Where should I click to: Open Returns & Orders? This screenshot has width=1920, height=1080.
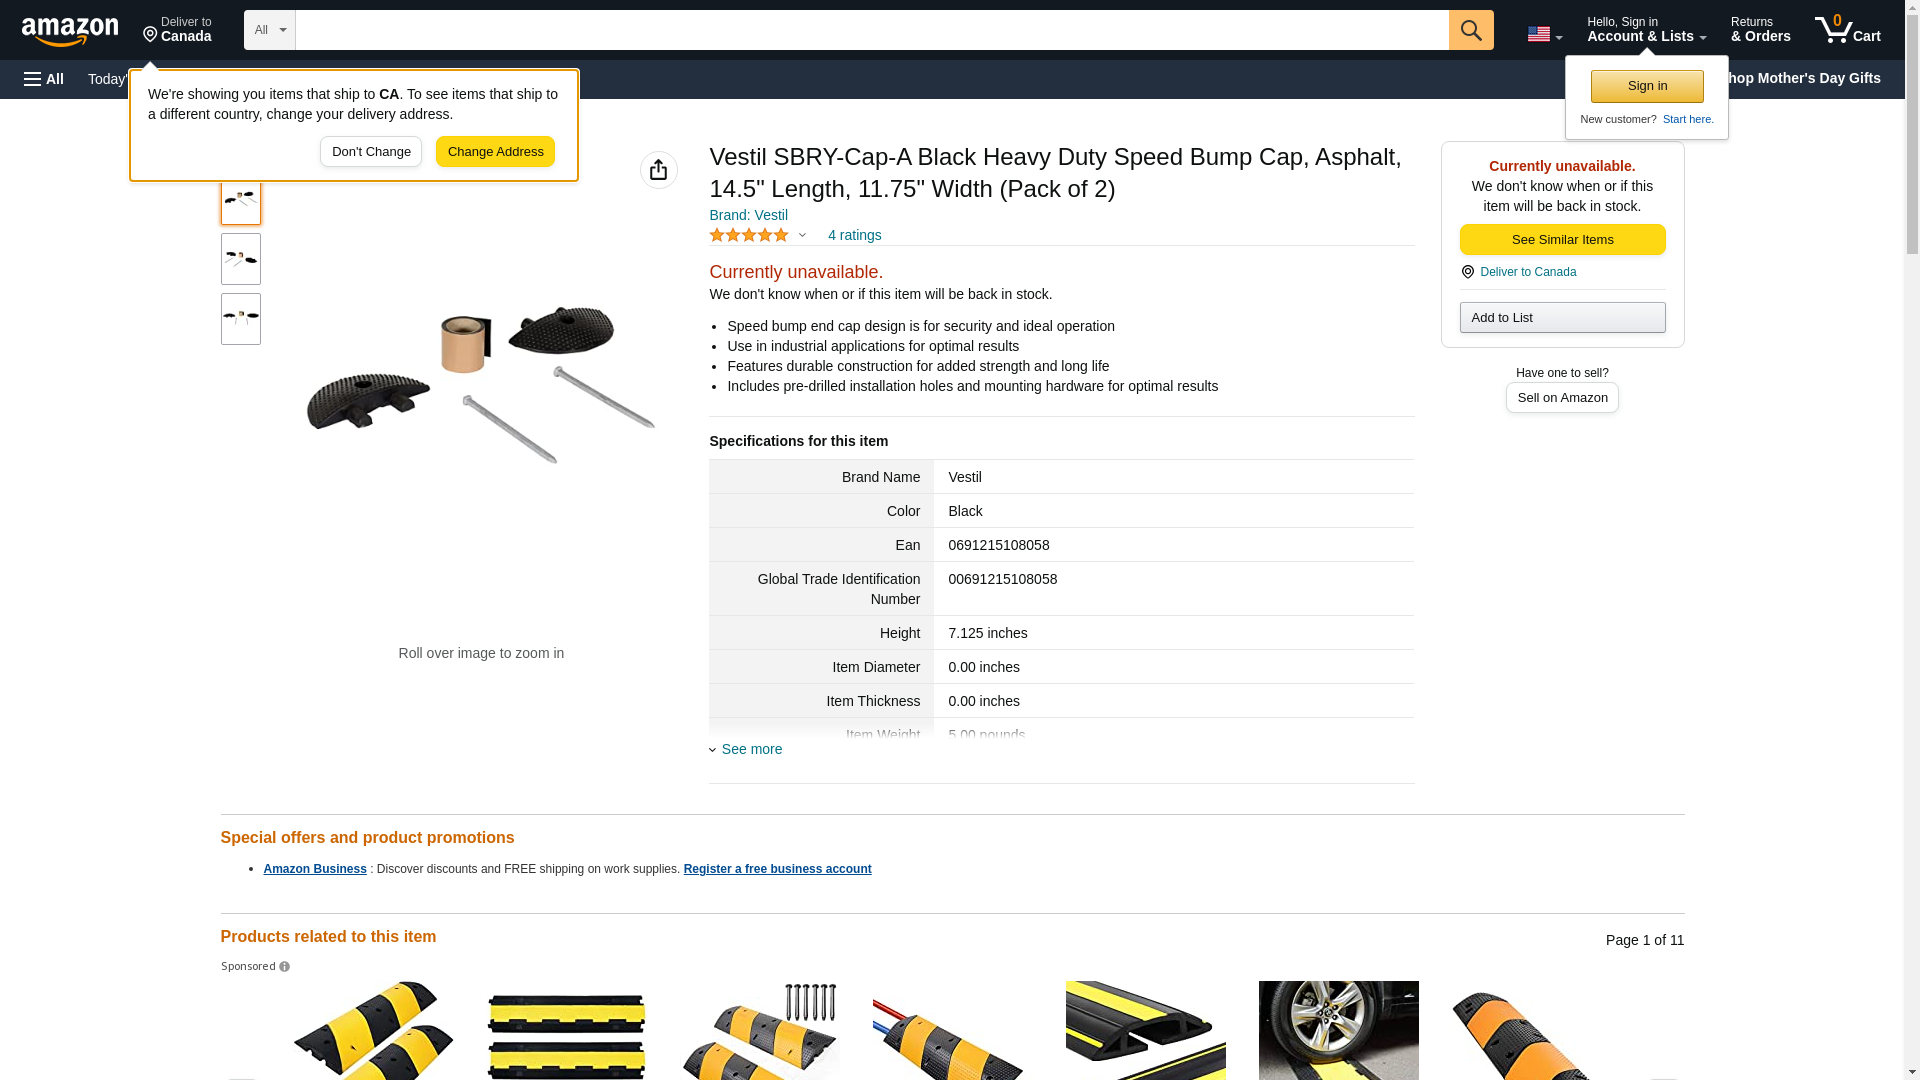pyautogui.click(x=1760, y=30)
